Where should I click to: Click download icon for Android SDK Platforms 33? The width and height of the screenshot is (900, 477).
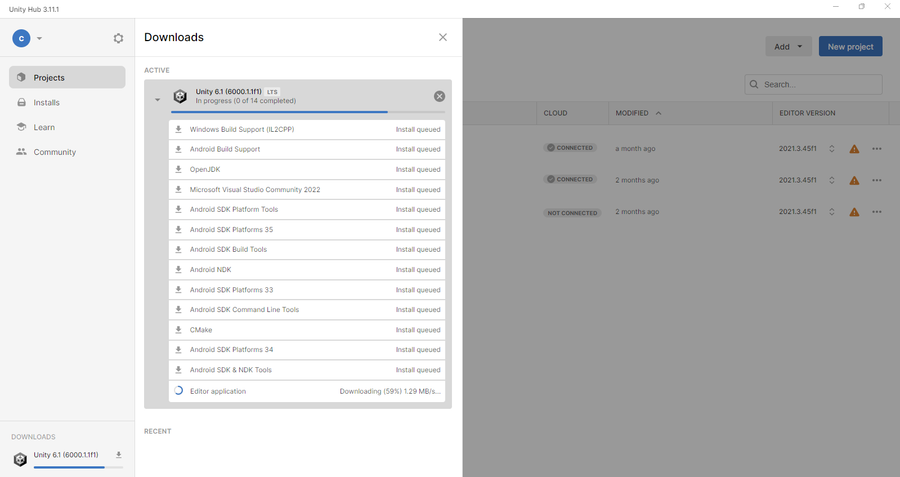coord(179,289)
